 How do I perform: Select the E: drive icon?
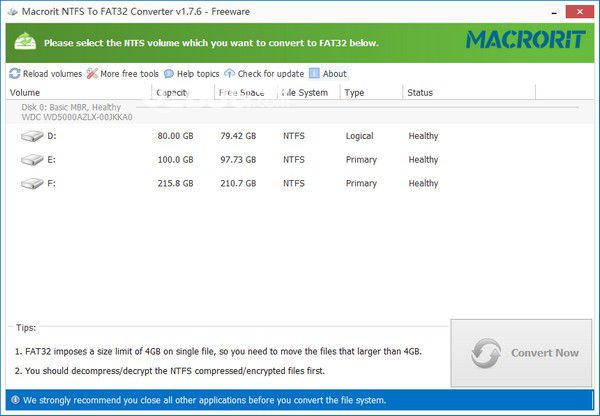click(32, 160)
